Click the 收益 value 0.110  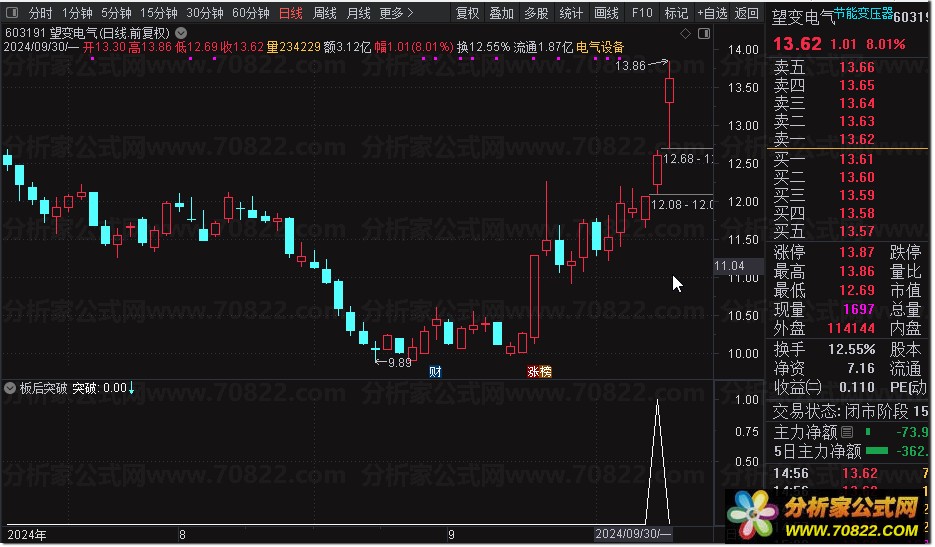point(857,387)
